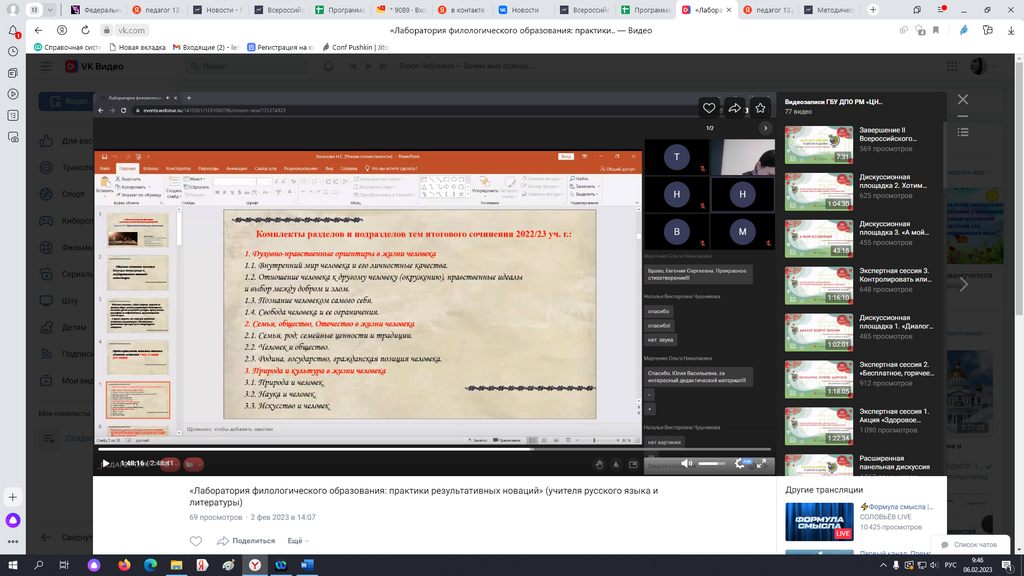Click the share arrow icon at the top of the player
This screenshot has height=576, width=1024.
735,108
